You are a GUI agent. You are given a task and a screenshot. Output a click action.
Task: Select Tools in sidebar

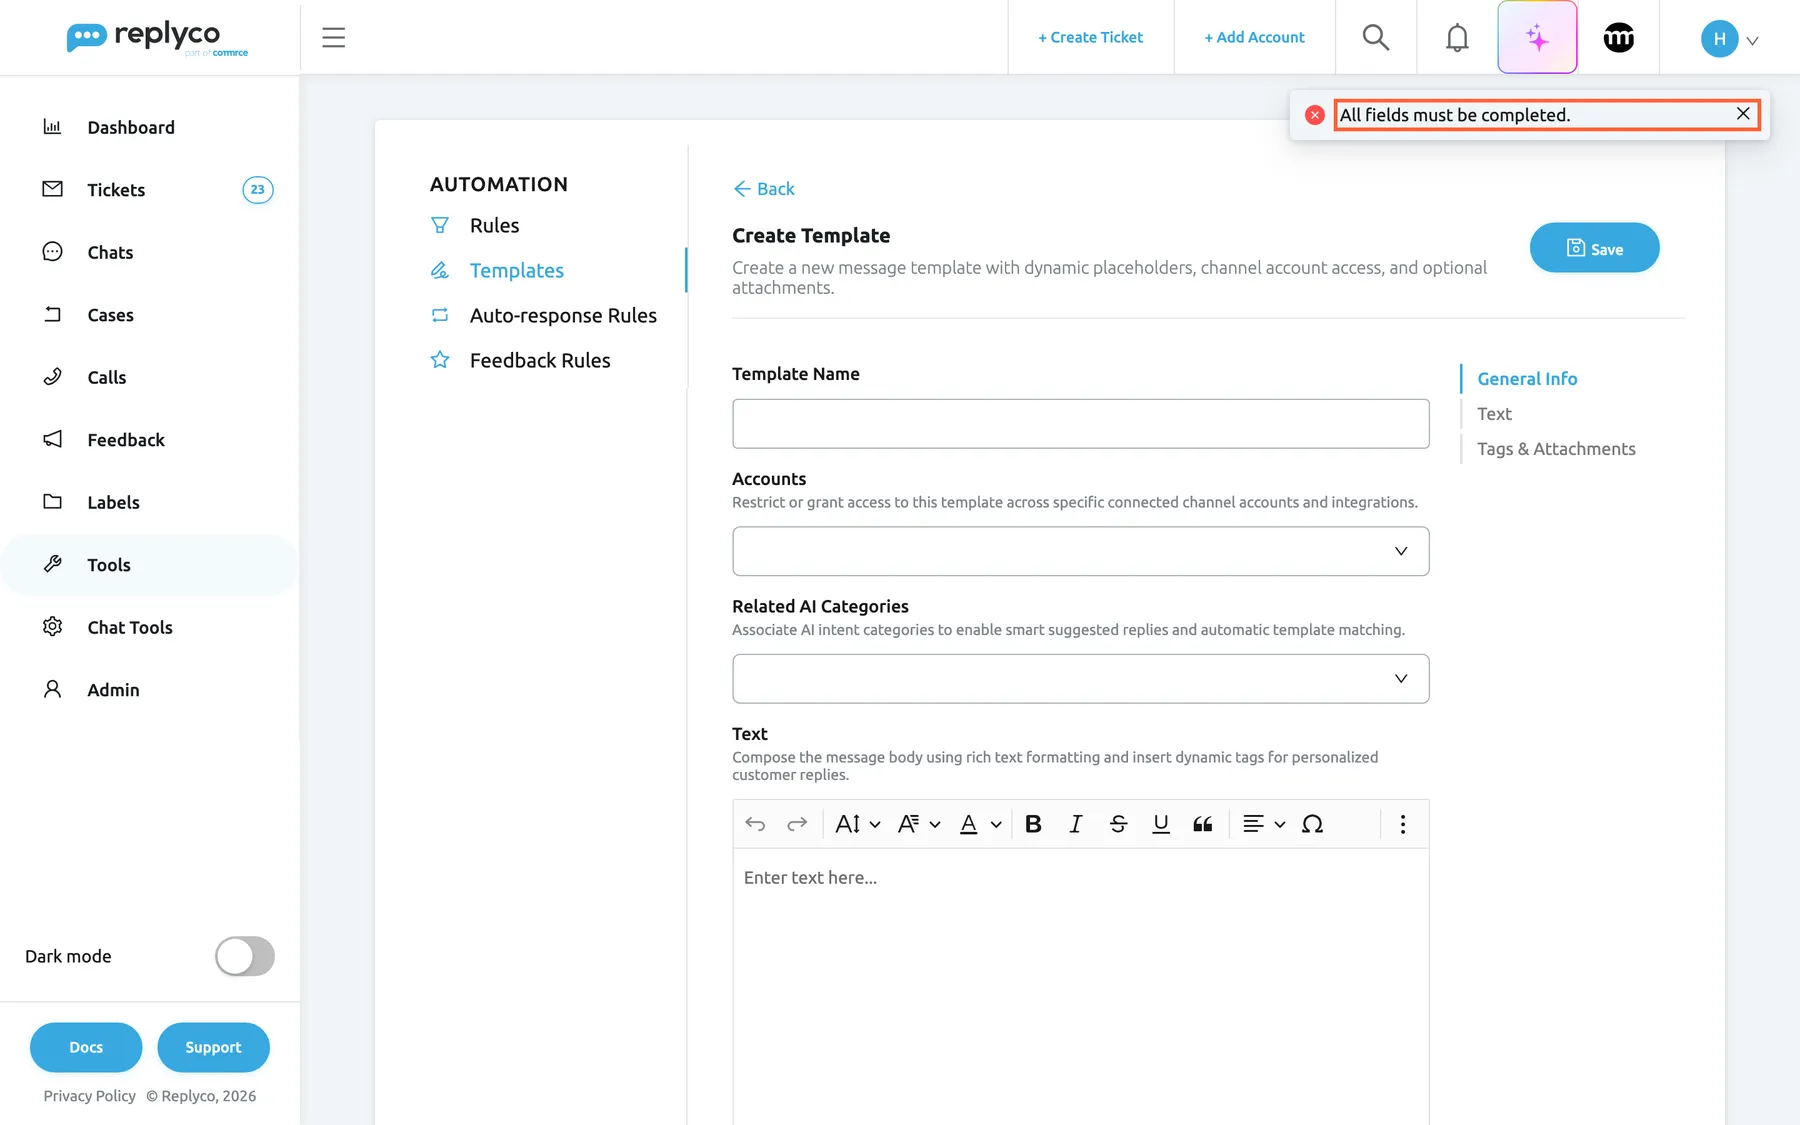(150, 565)
